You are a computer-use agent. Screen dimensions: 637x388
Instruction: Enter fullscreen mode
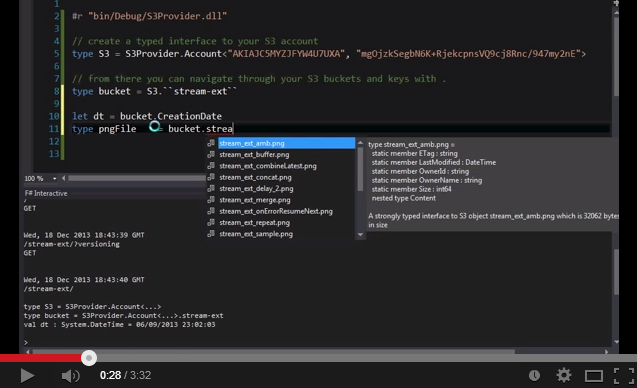coord(624,375)
